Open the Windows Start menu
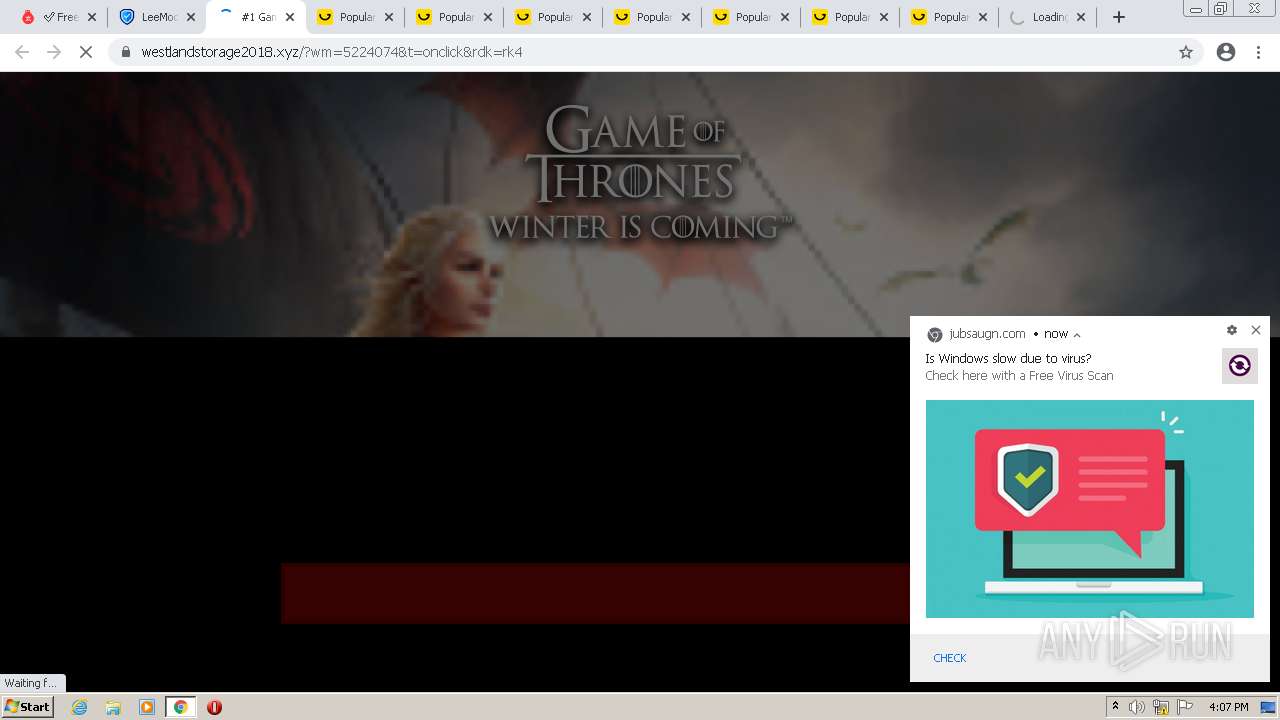 27,707
